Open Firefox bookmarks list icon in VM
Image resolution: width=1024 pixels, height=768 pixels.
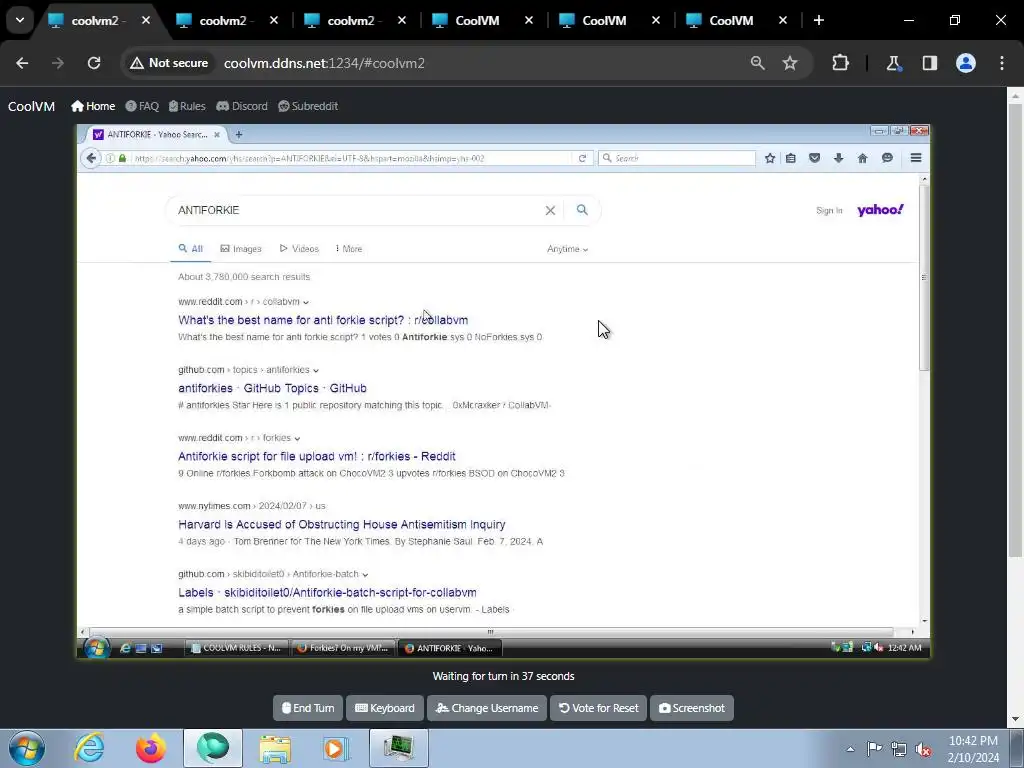point(791,158)
